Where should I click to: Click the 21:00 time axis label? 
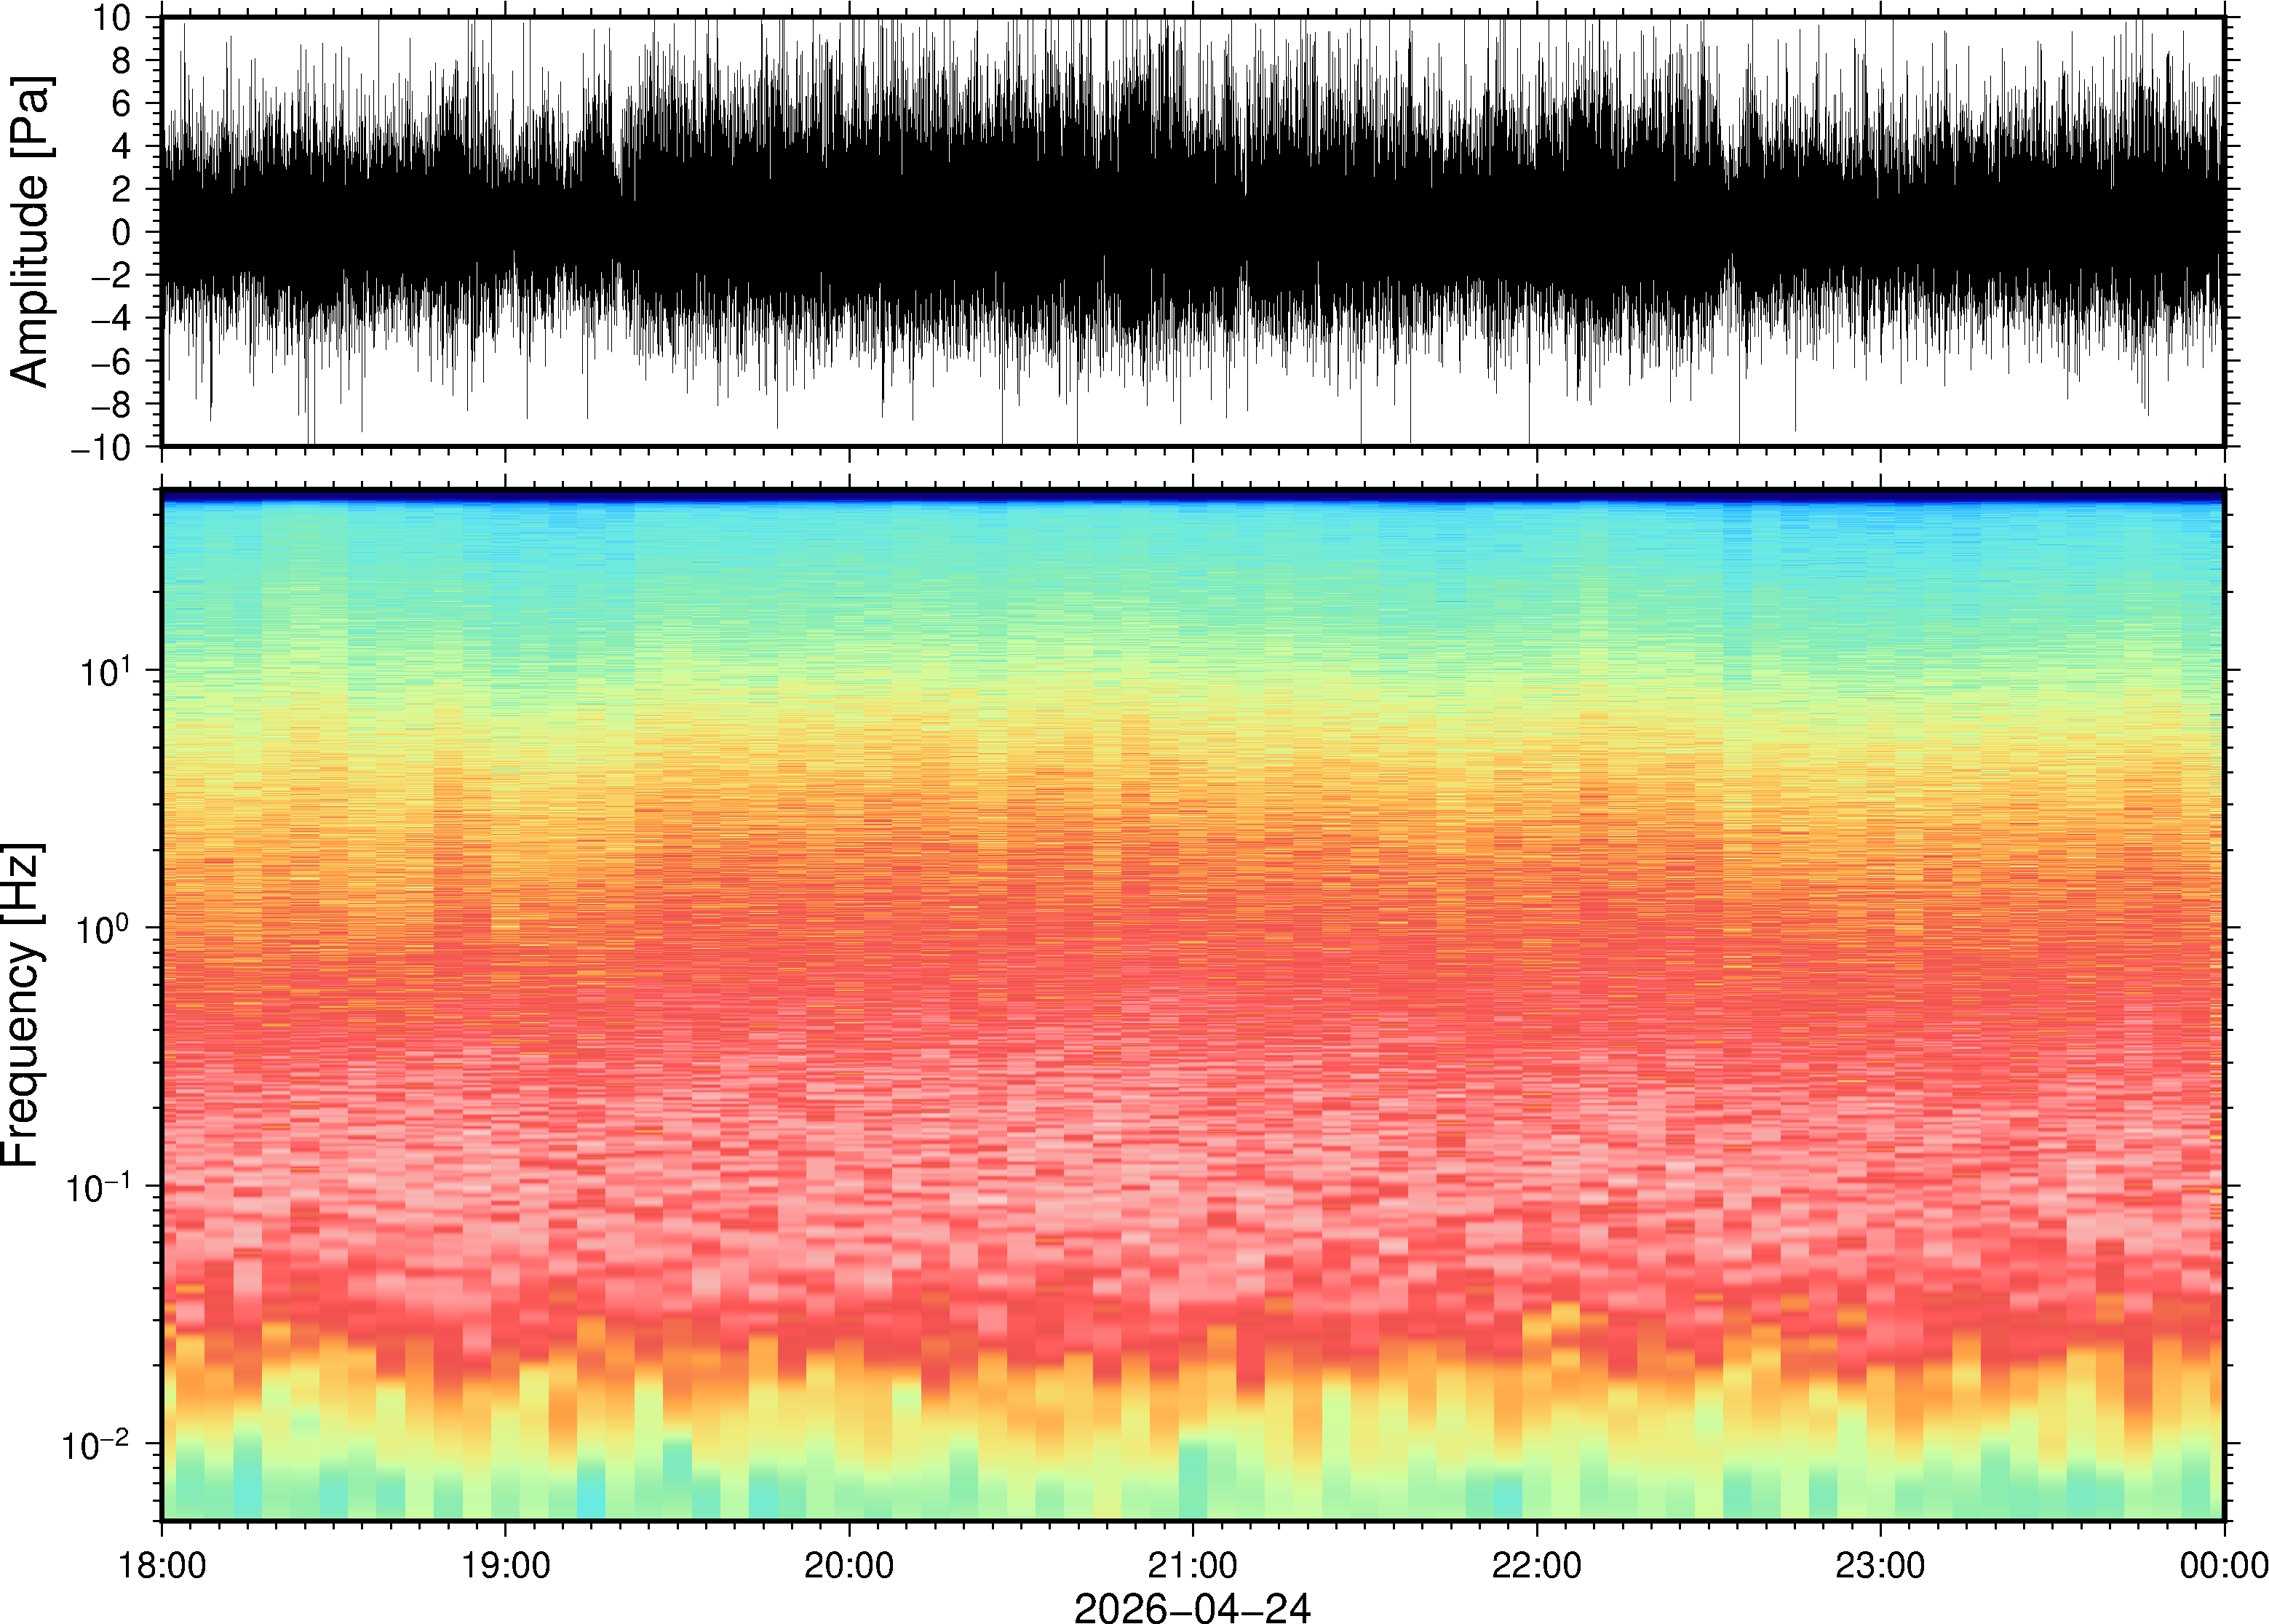point(1192,1565)
